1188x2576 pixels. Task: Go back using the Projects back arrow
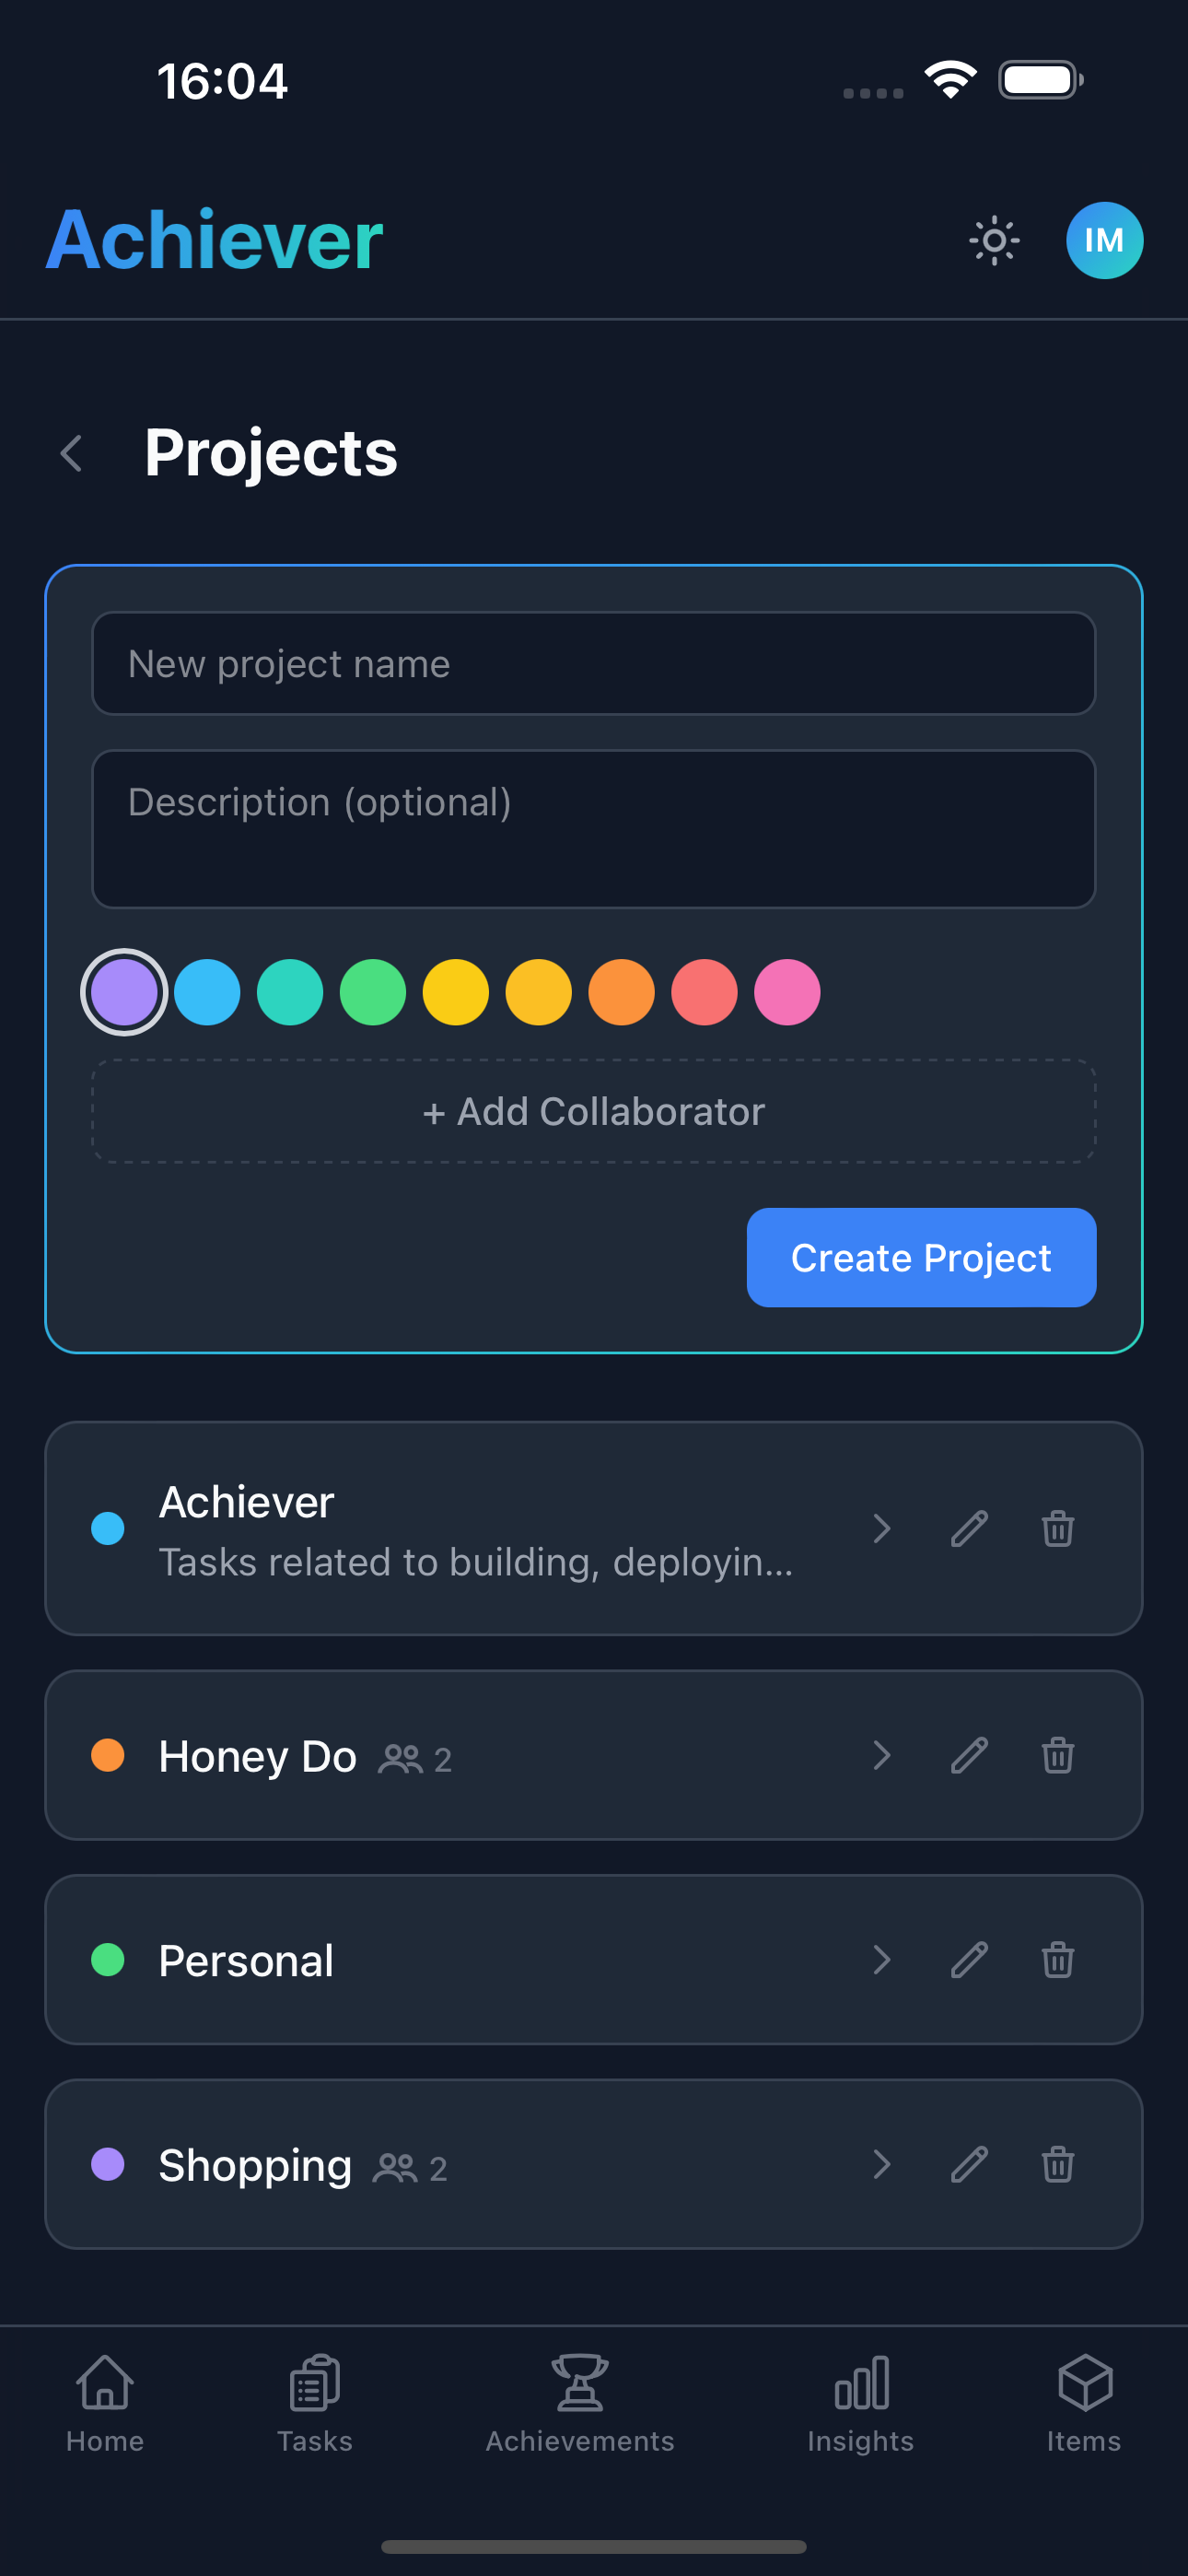(x=71, y=454)
